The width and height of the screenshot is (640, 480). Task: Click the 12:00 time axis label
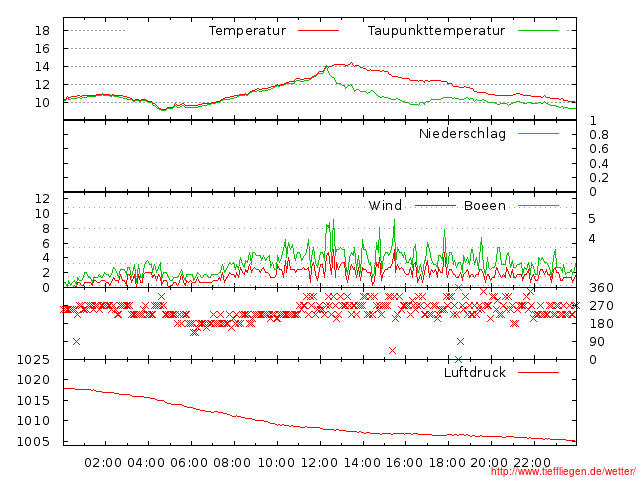pos(319,463)
